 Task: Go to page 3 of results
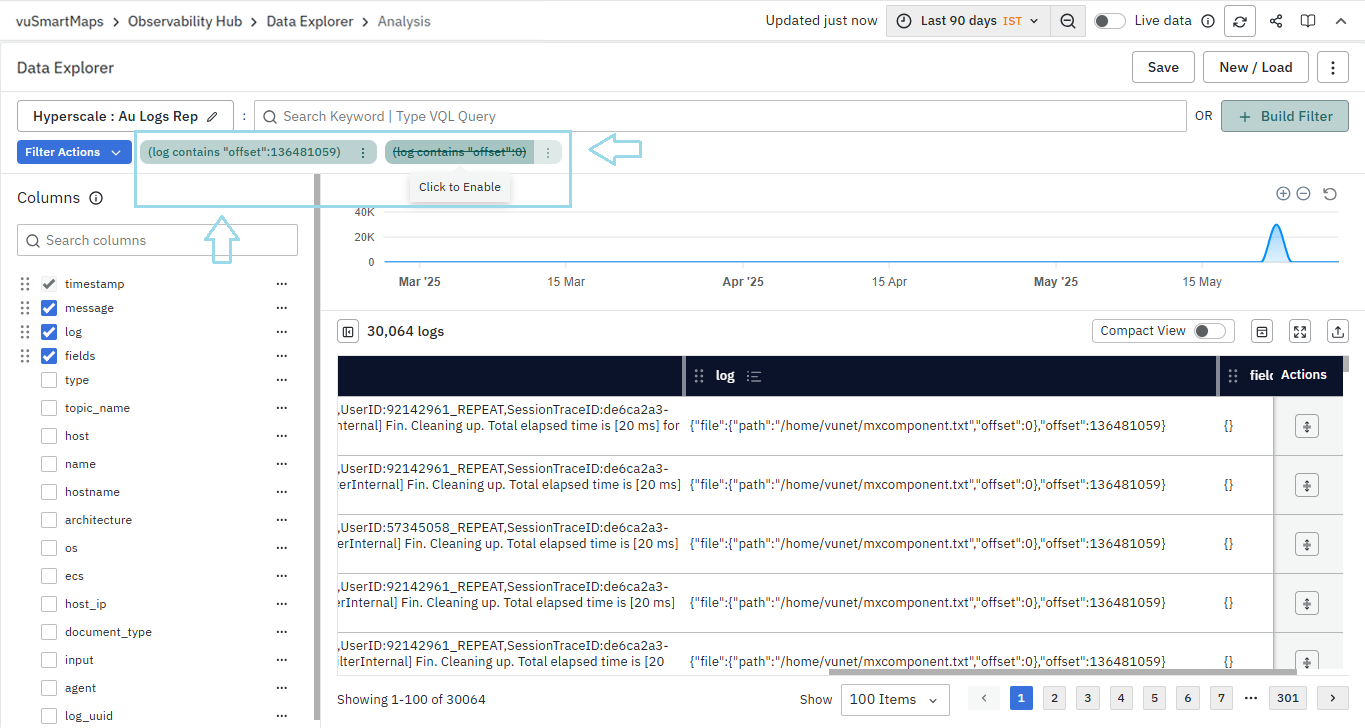pos(1087,698)
